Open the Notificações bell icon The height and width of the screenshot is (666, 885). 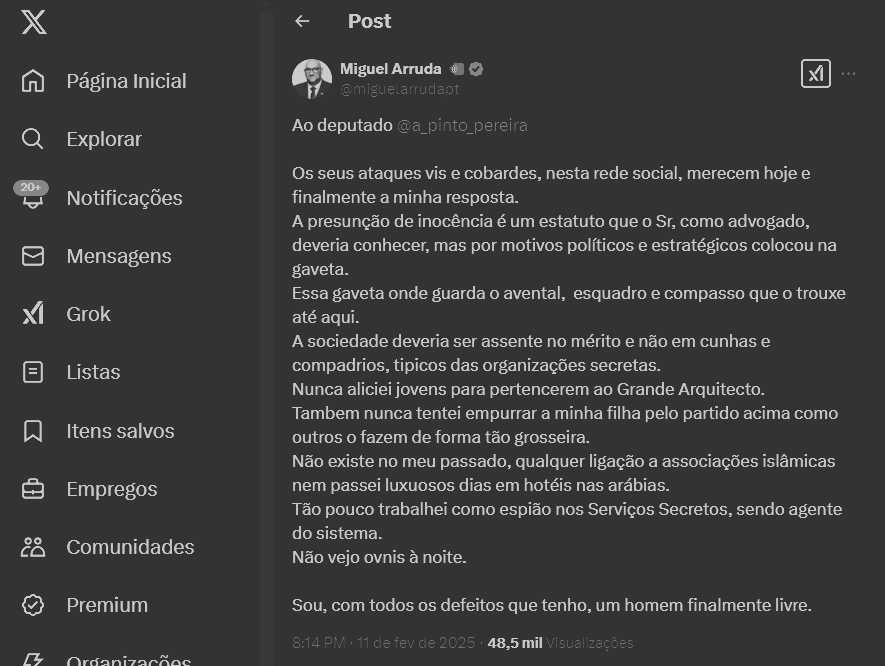click(x=33, y=197)
